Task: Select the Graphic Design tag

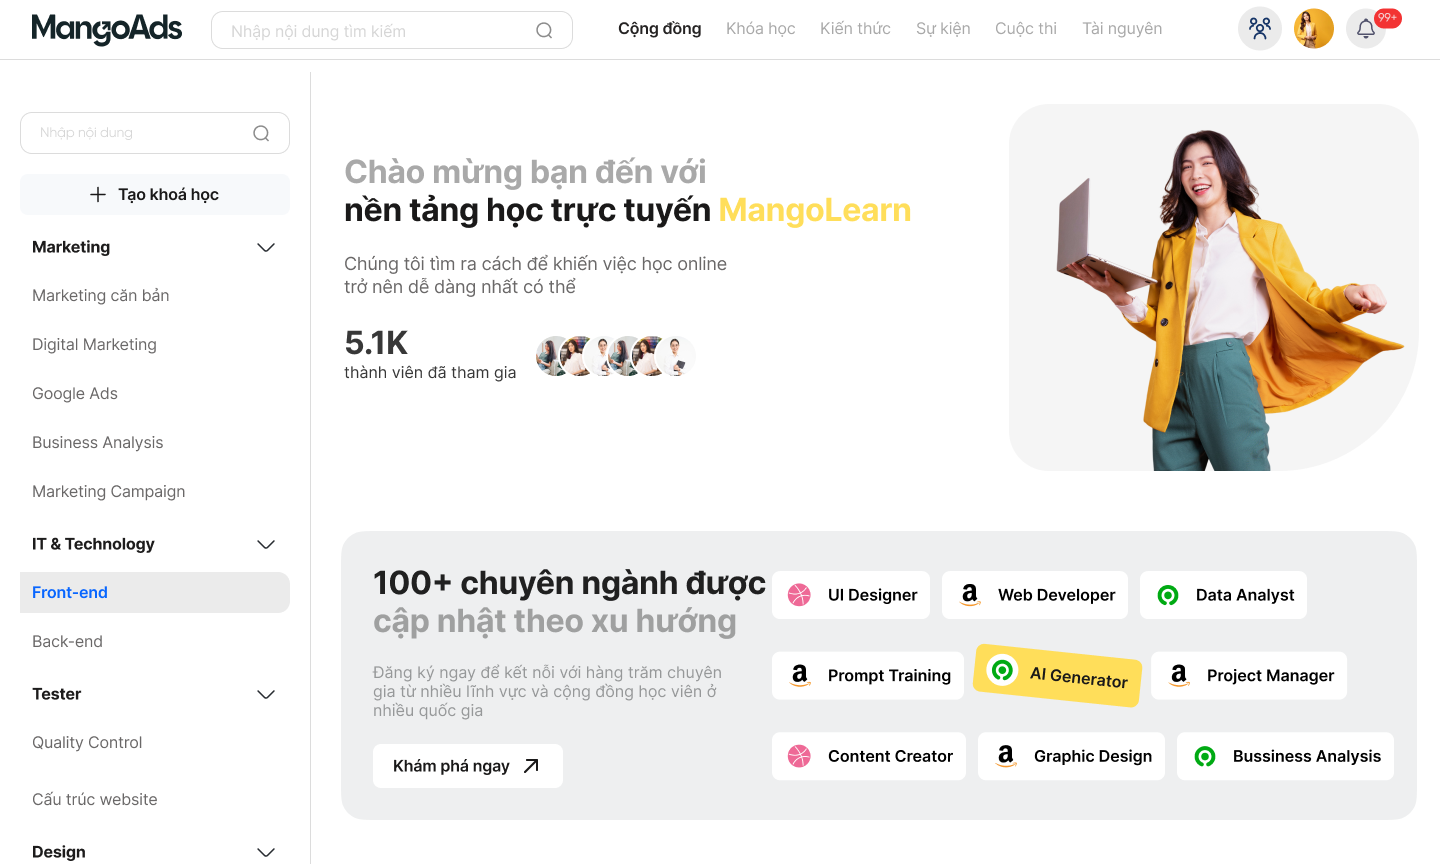Action: [1071, 756]
